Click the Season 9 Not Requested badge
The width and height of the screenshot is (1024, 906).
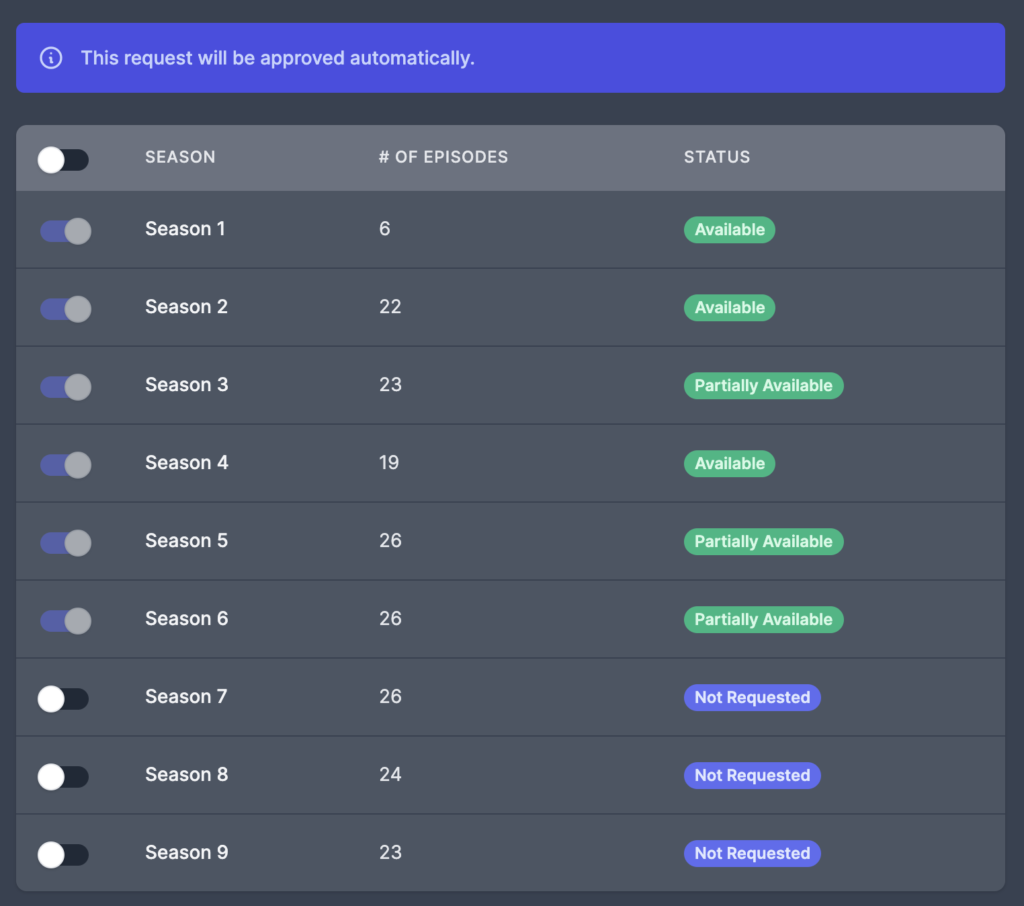coord(752,854)
